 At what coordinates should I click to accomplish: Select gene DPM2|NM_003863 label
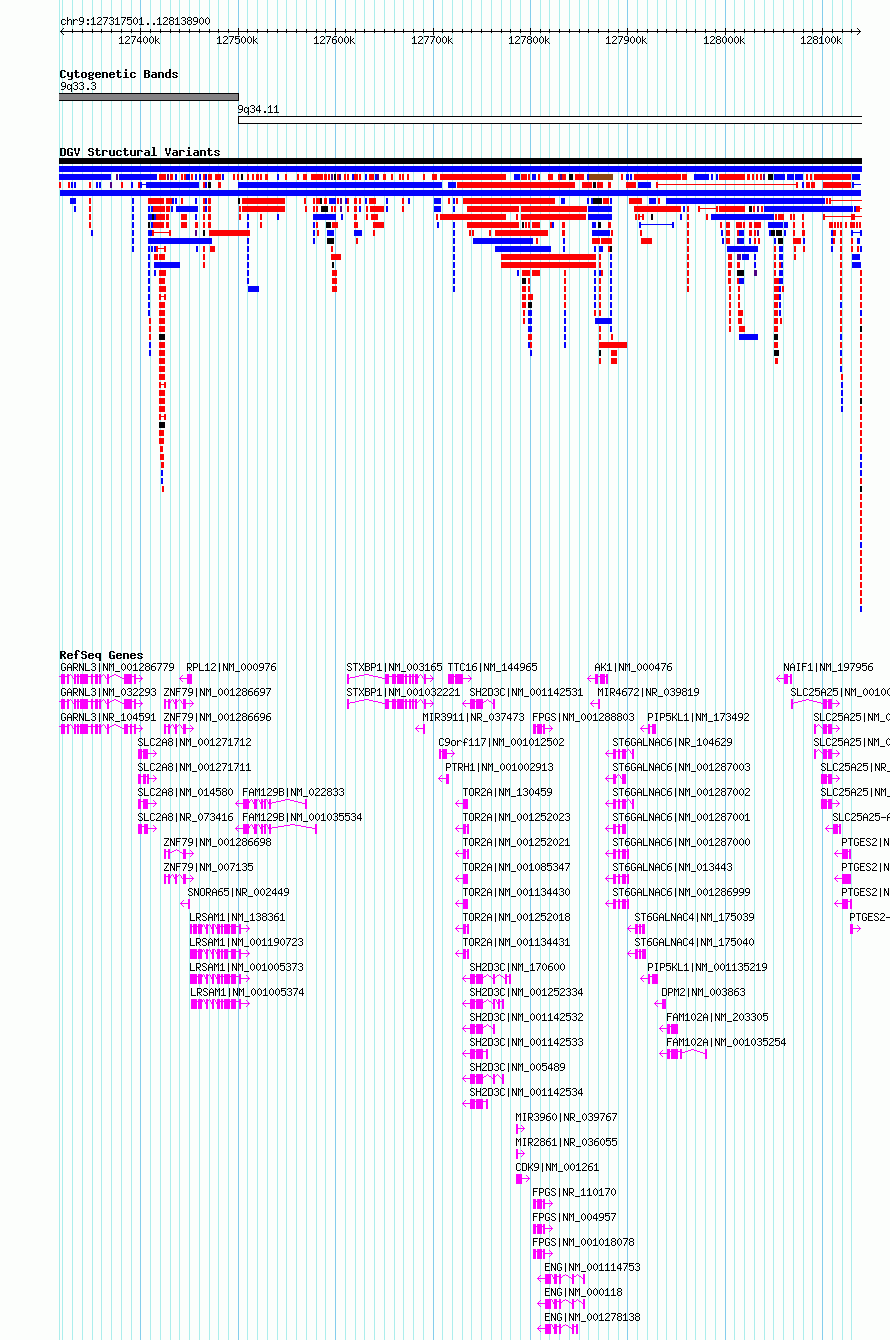tap(704, 992)
